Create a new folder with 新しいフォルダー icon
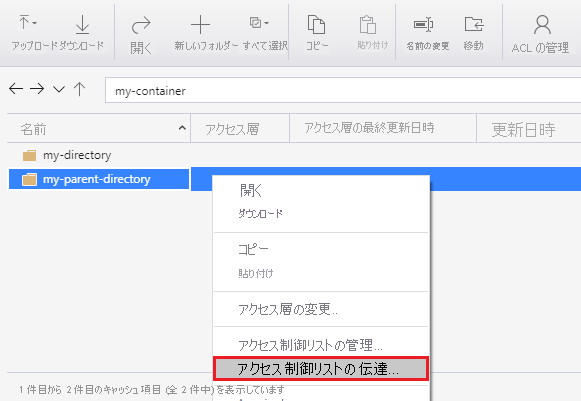Screen dimensions: 581x401 tap(200, 24)
